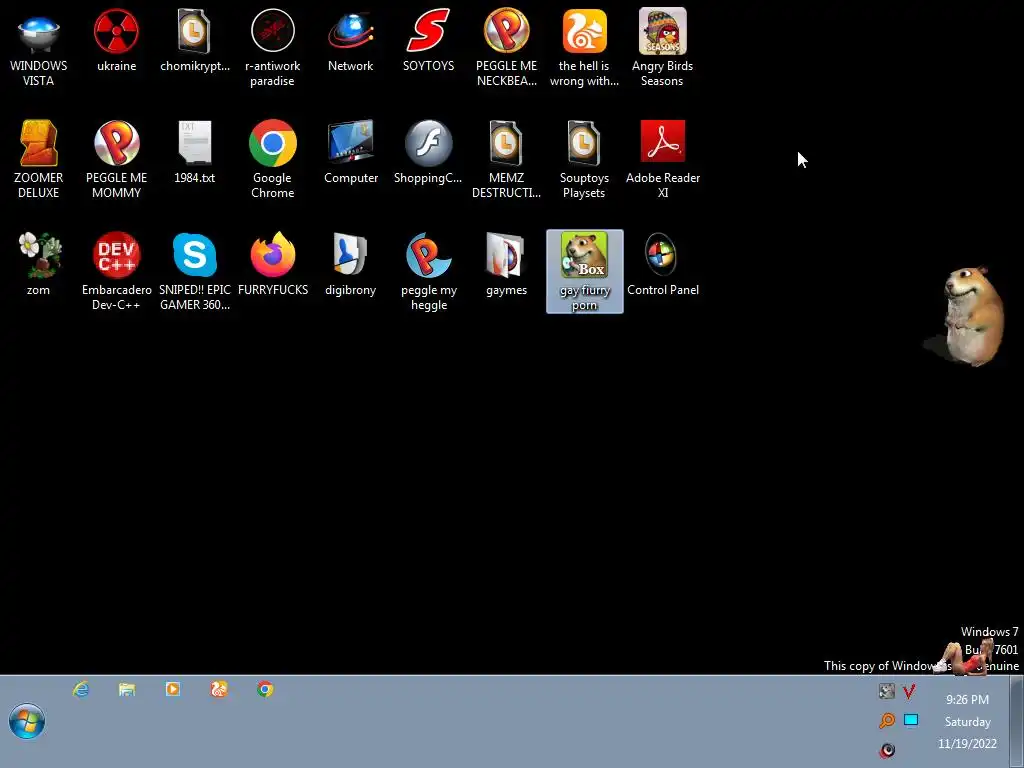The height and width of the screenshot is (768, 1024).
Task: Select the r-antiwork paradise shortcut
Action: point(272,48)
